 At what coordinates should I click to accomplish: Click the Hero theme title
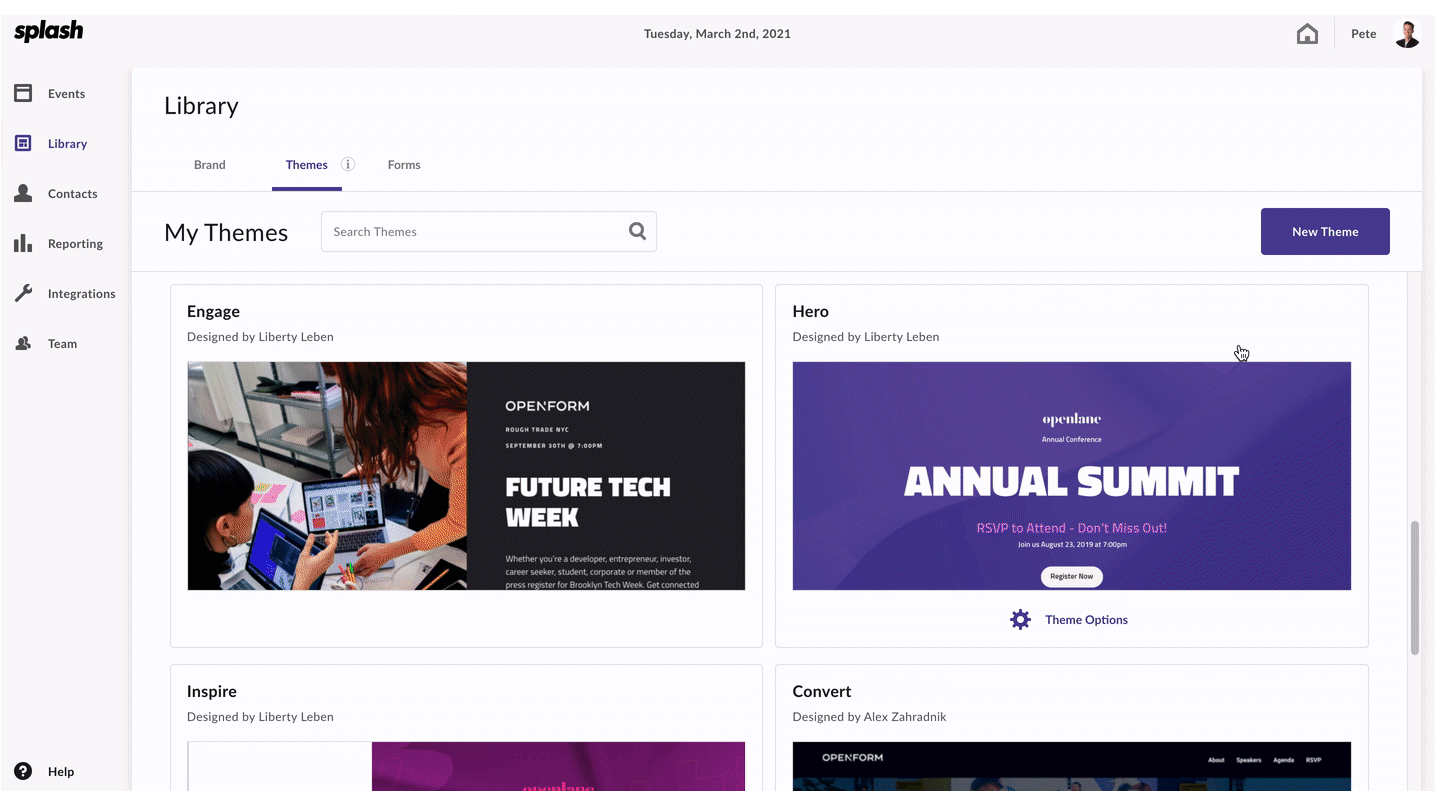tap(810, 312)
